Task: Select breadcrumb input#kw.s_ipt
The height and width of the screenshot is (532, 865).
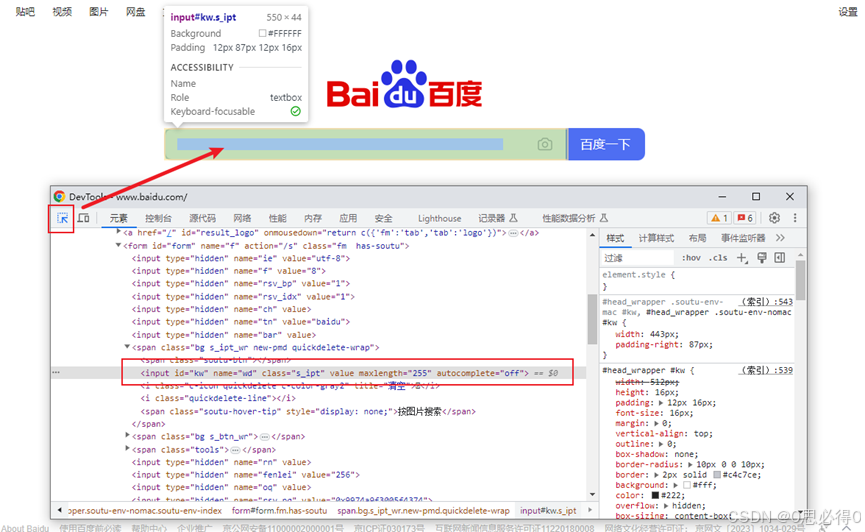Action: tap(548, 511)
